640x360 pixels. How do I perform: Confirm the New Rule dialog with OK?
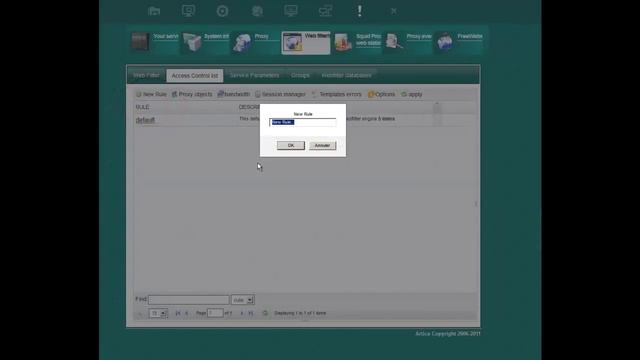291,145
